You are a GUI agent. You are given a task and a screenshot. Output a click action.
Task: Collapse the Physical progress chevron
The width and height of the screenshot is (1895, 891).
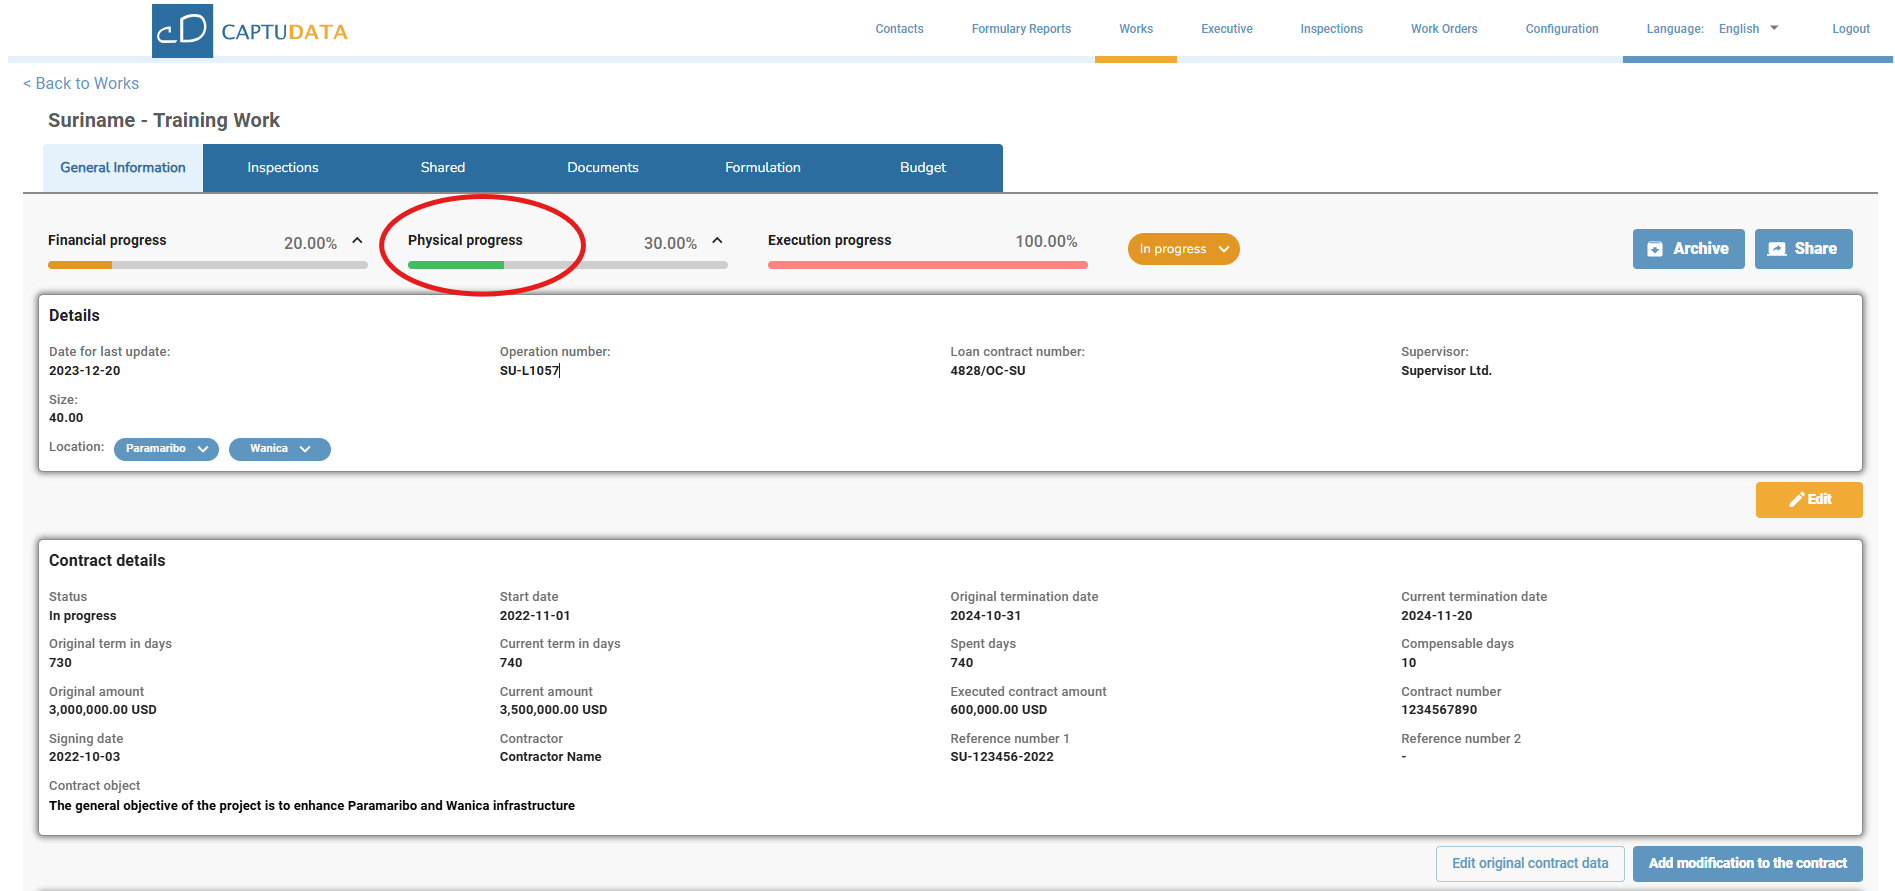[717, 241]
